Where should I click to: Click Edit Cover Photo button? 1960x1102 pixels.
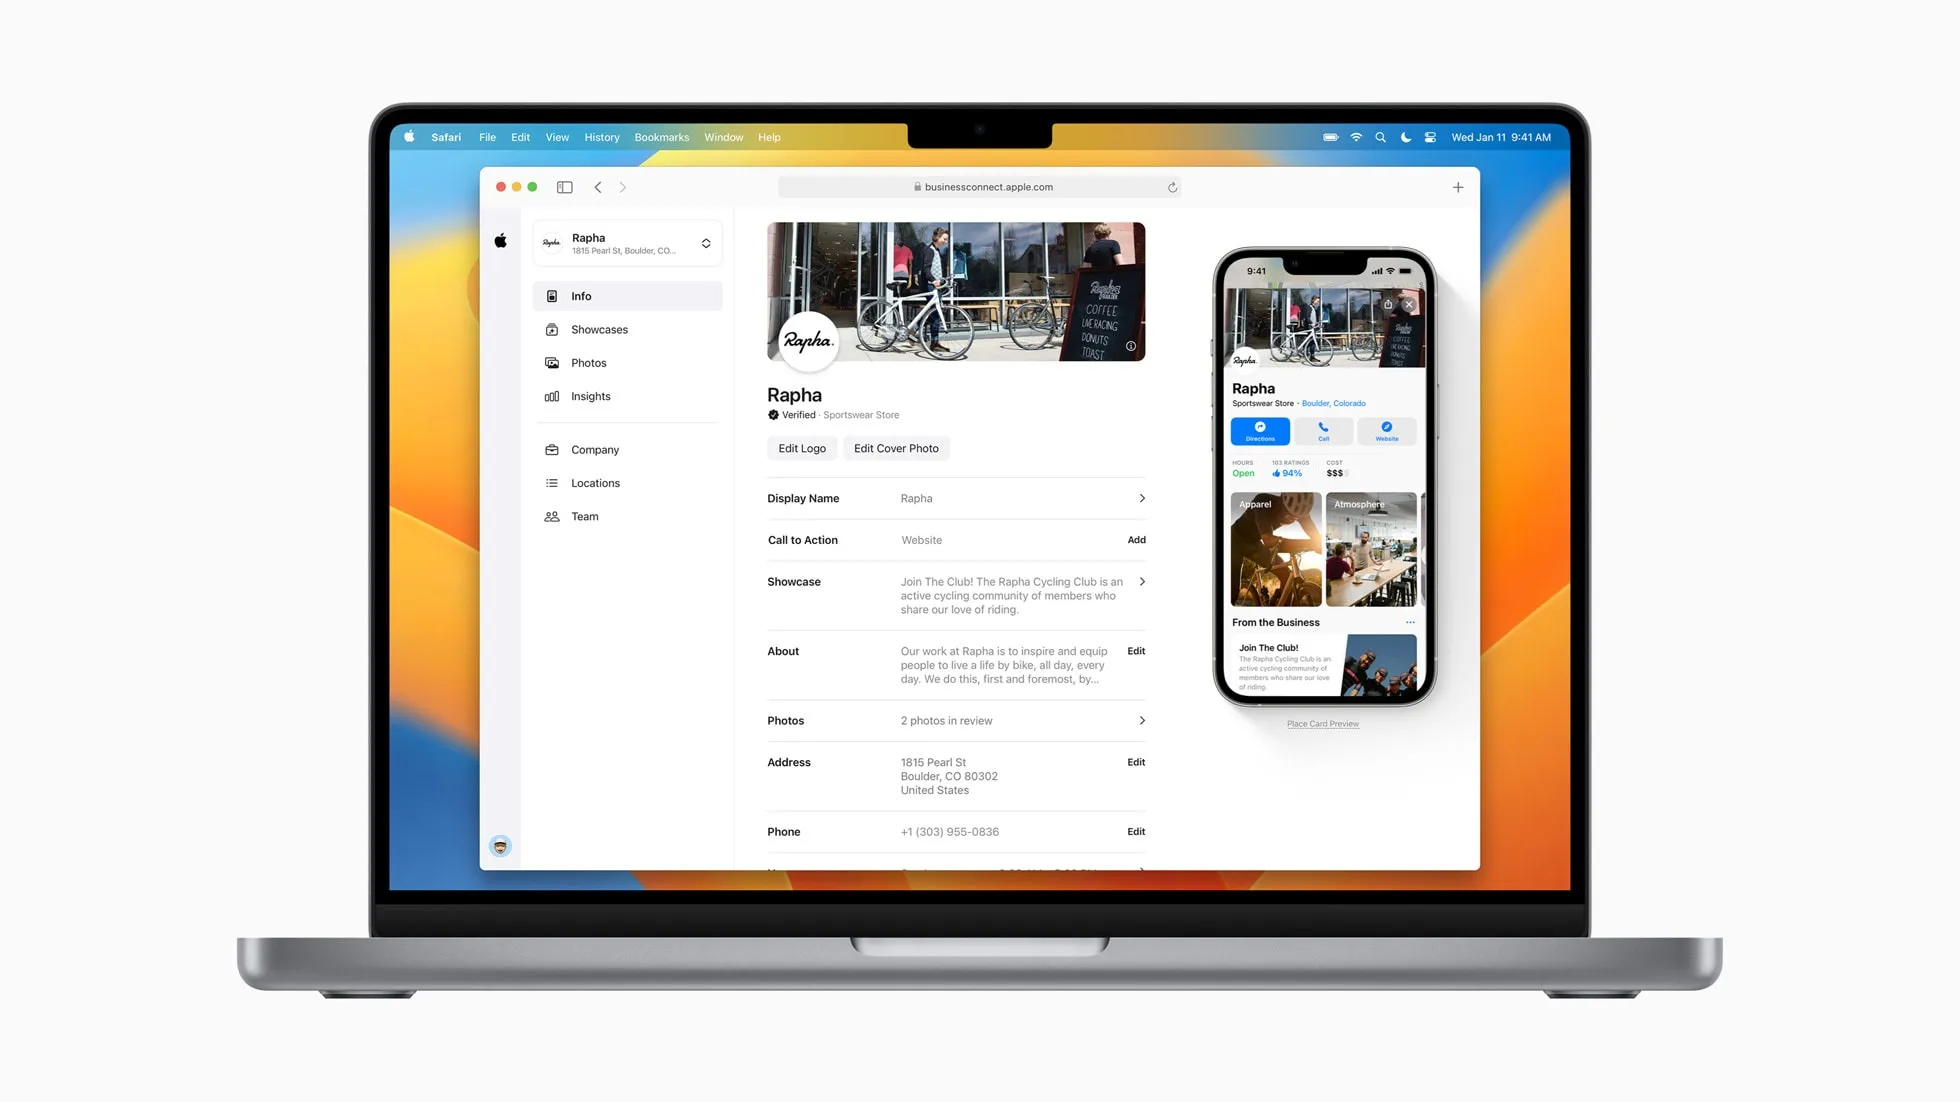click(x=897, y=448)
